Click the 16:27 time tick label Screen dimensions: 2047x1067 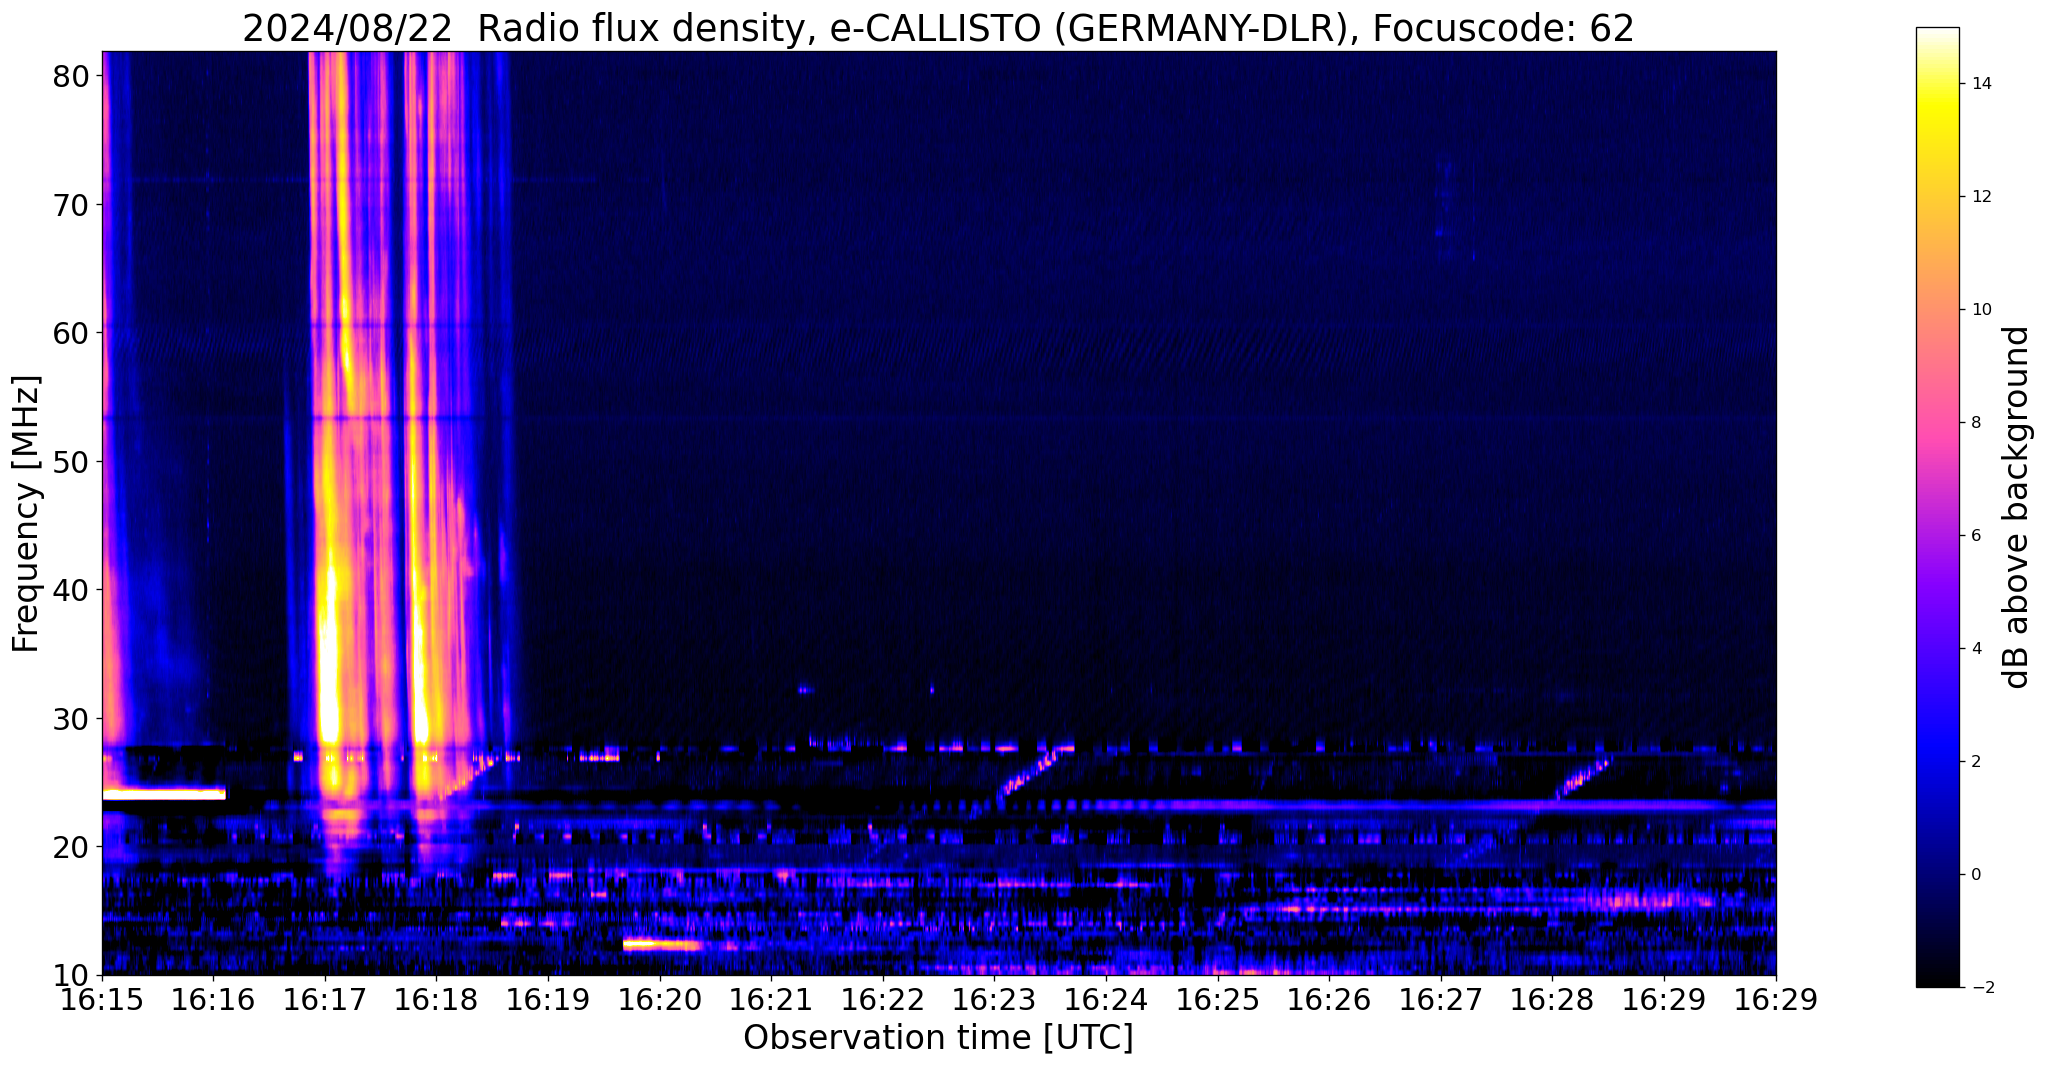[x=1441, y=1000]
